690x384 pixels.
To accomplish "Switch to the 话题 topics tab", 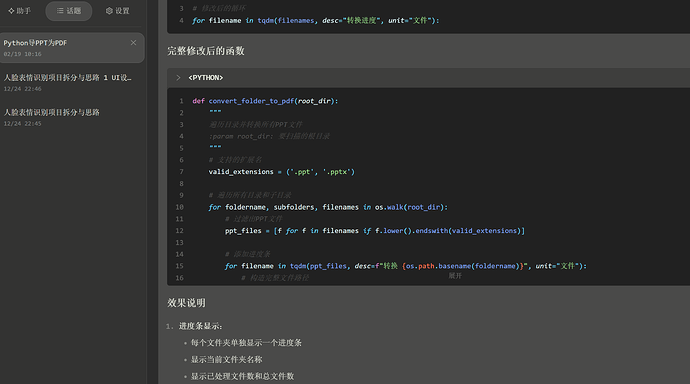I will click(69, 11).
